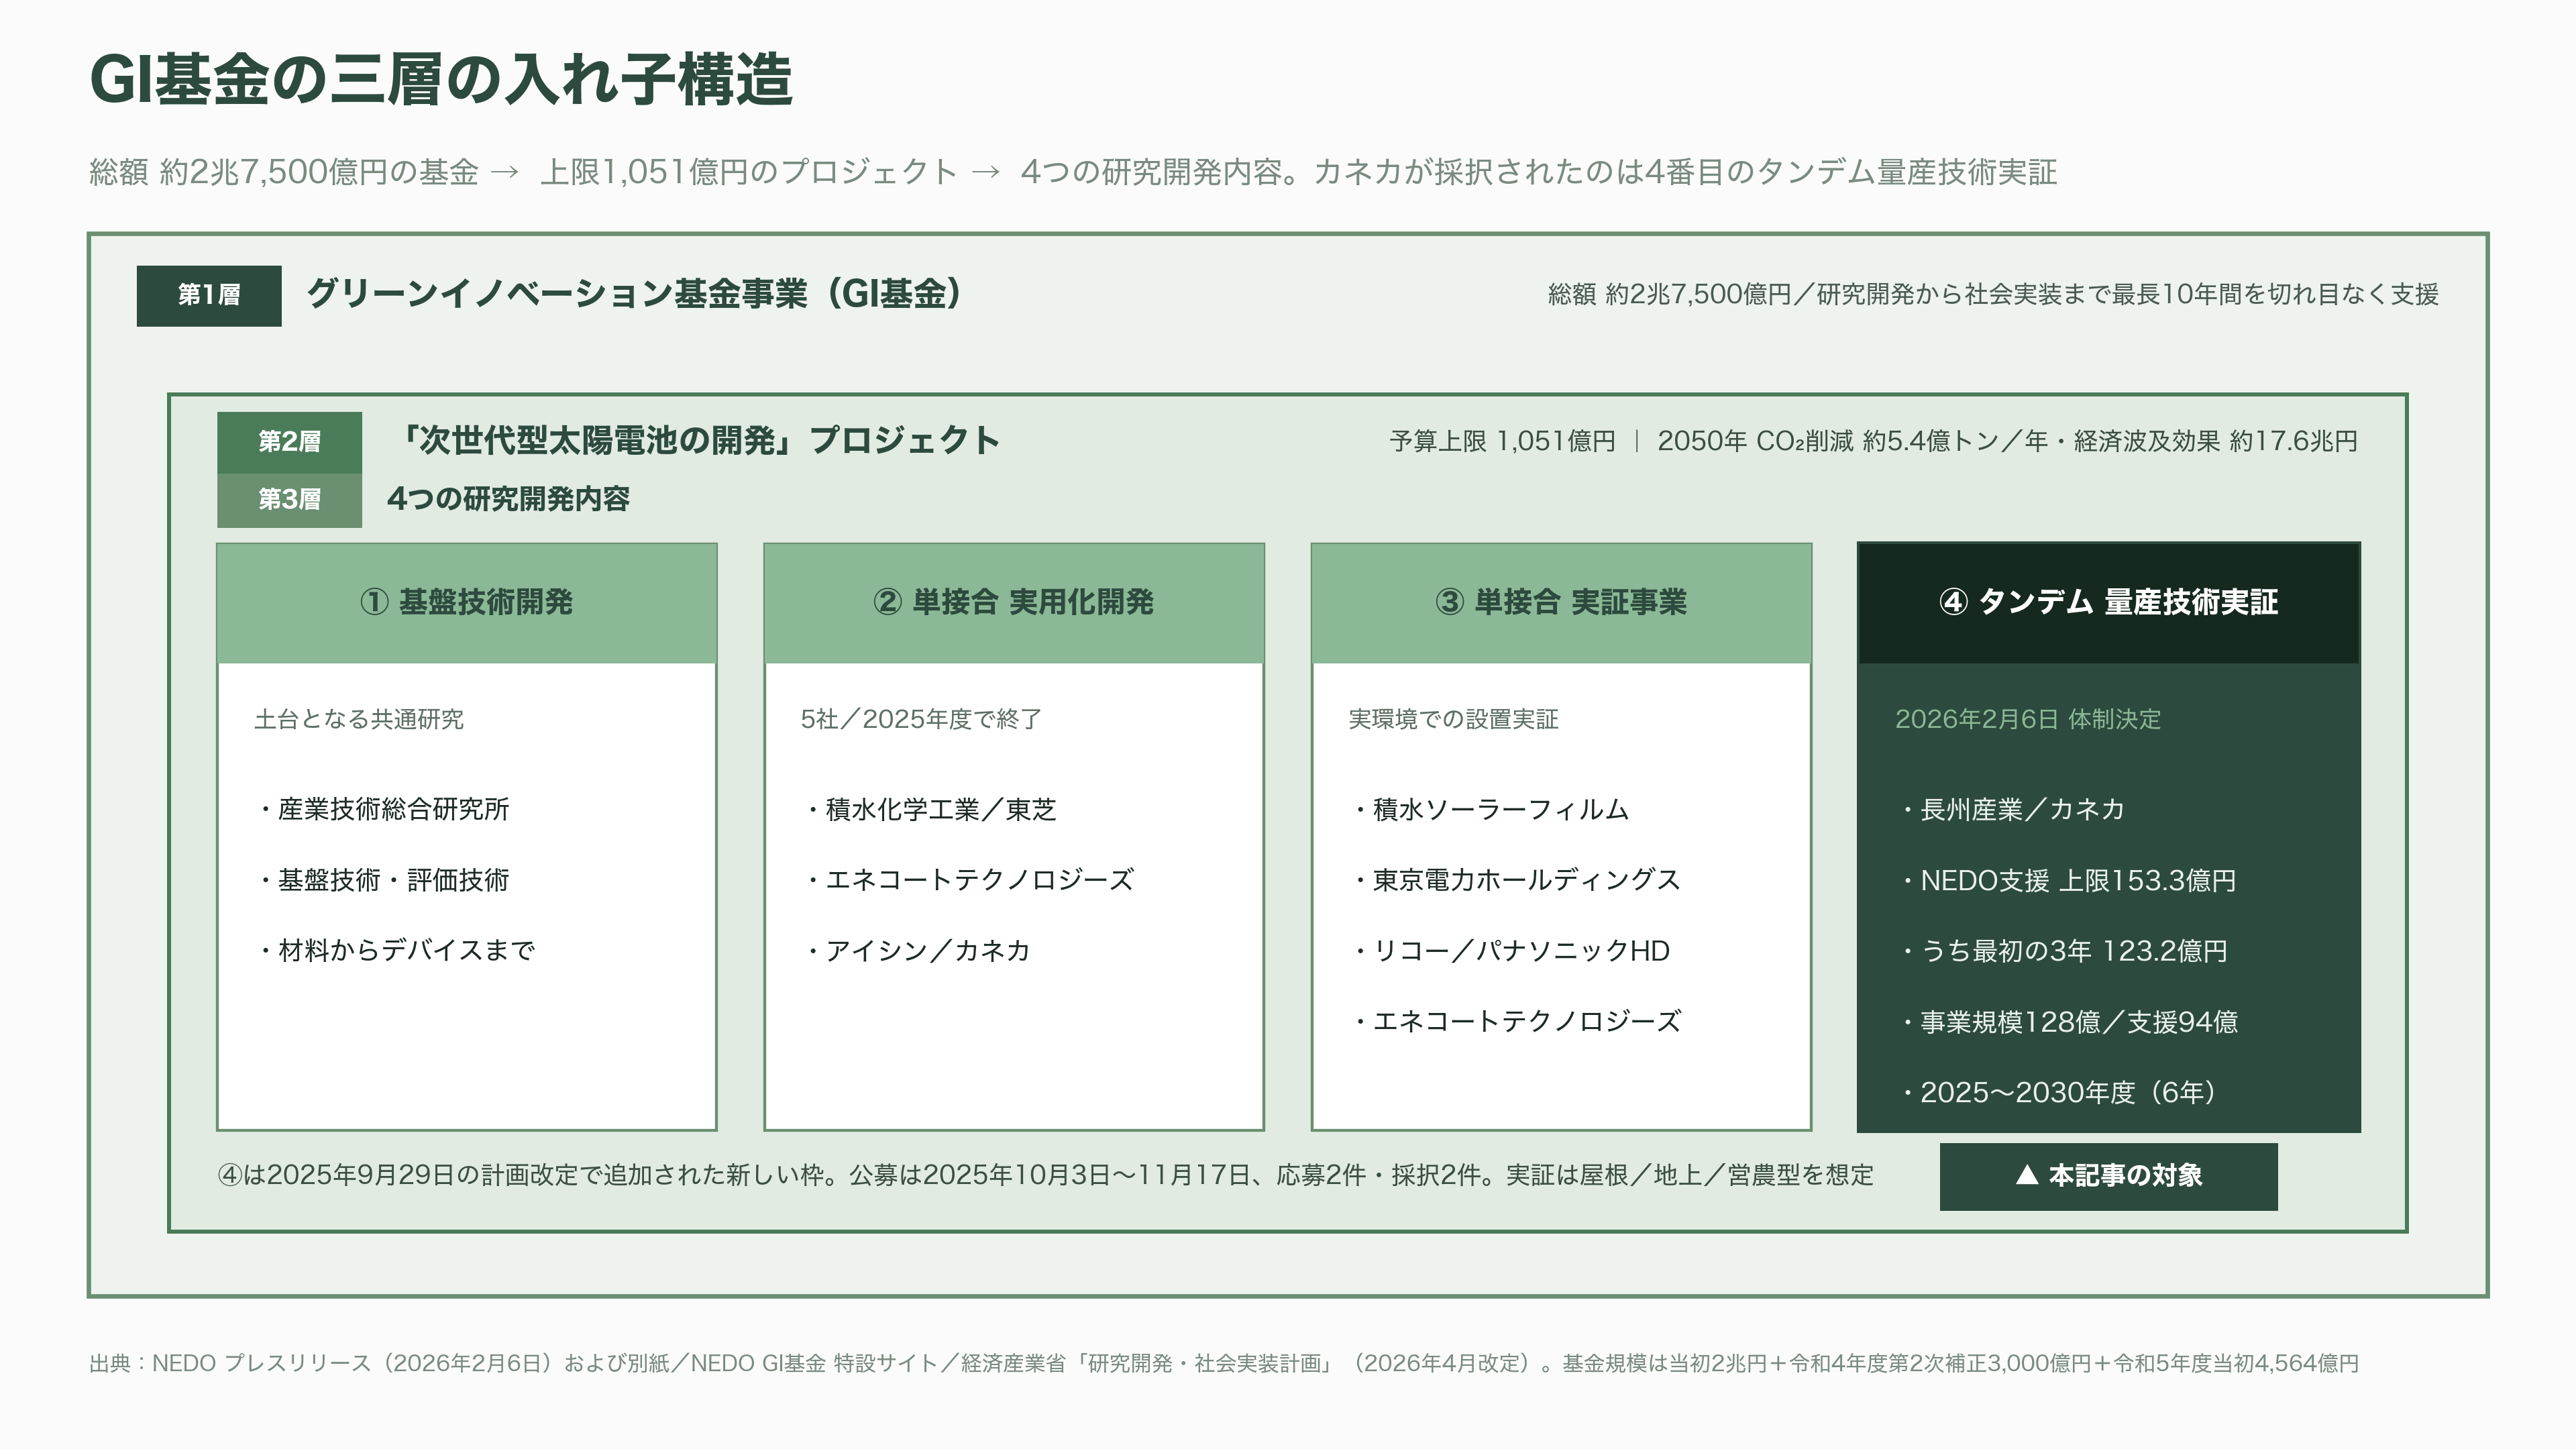Select bullet 2025〜2030年度（6年）
Image resolution: width=2576 pixels, height=1449 pixels.
click(x=2059, y=1092)
